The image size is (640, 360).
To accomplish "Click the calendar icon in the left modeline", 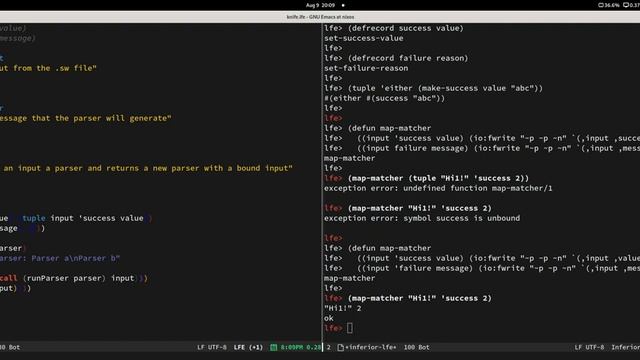I will (x=273, y=347).
